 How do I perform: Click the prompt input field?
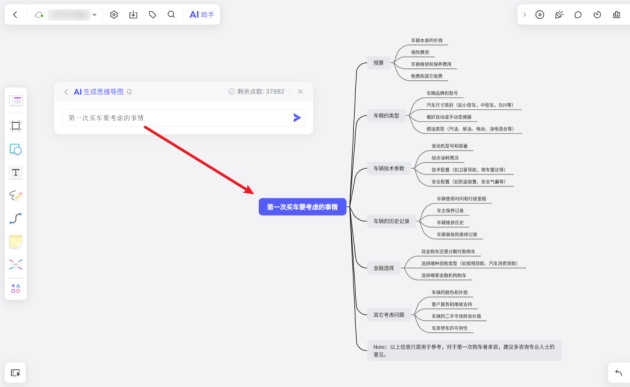tap(177, 118)
